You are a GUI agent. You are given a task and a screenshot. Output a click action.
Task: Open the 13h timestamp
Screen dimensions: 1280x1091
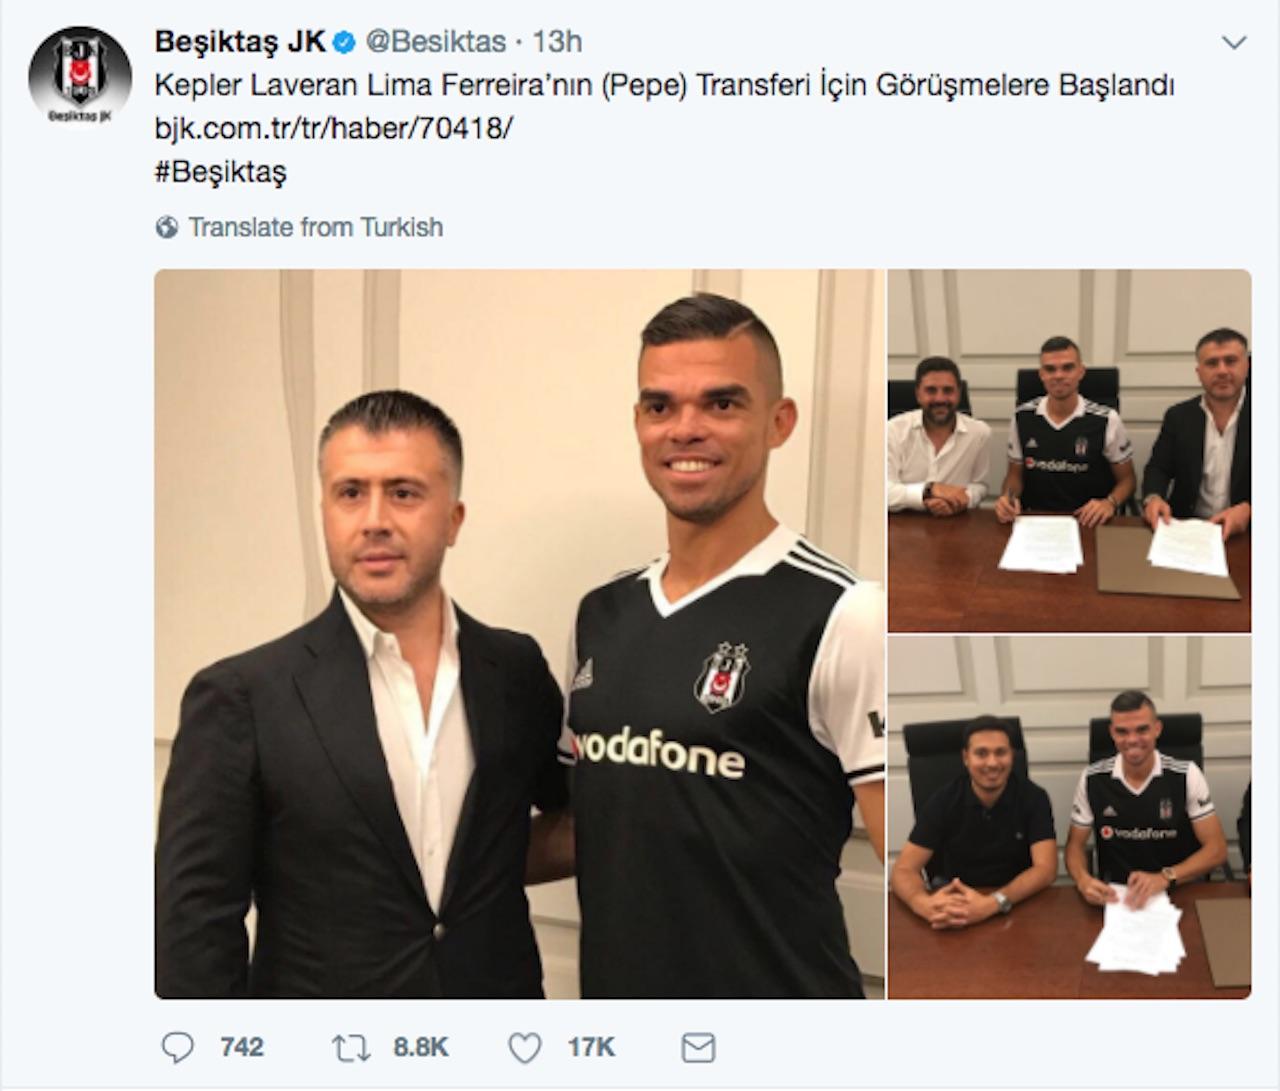point(556,42)
